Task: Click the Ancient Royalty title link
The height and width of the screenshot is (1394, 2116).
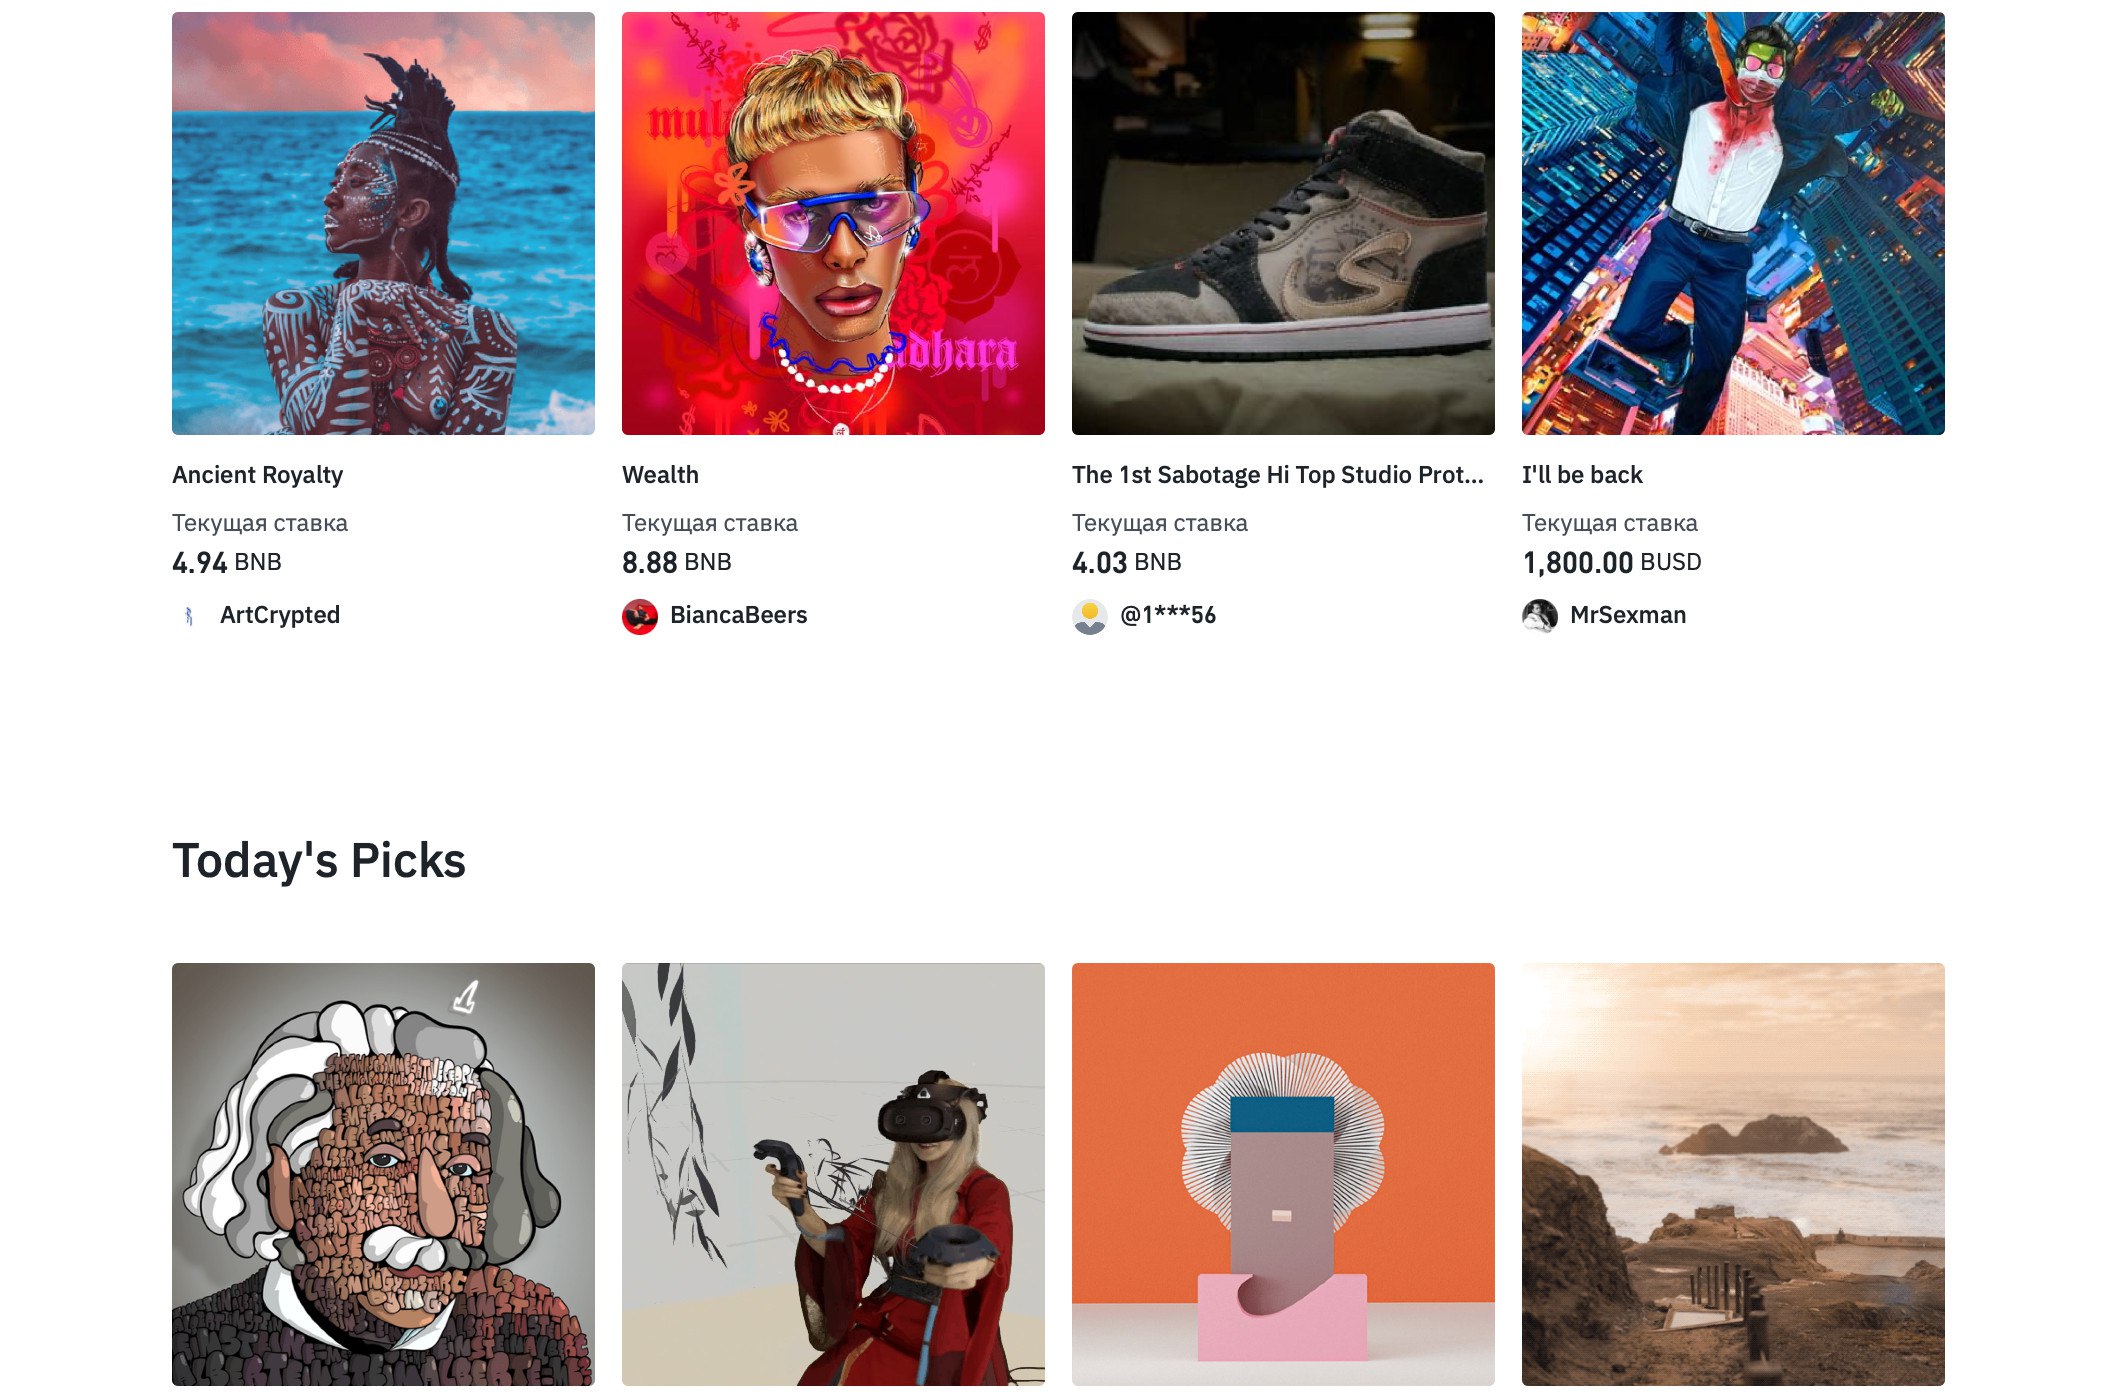Action: tap(258, 475)
